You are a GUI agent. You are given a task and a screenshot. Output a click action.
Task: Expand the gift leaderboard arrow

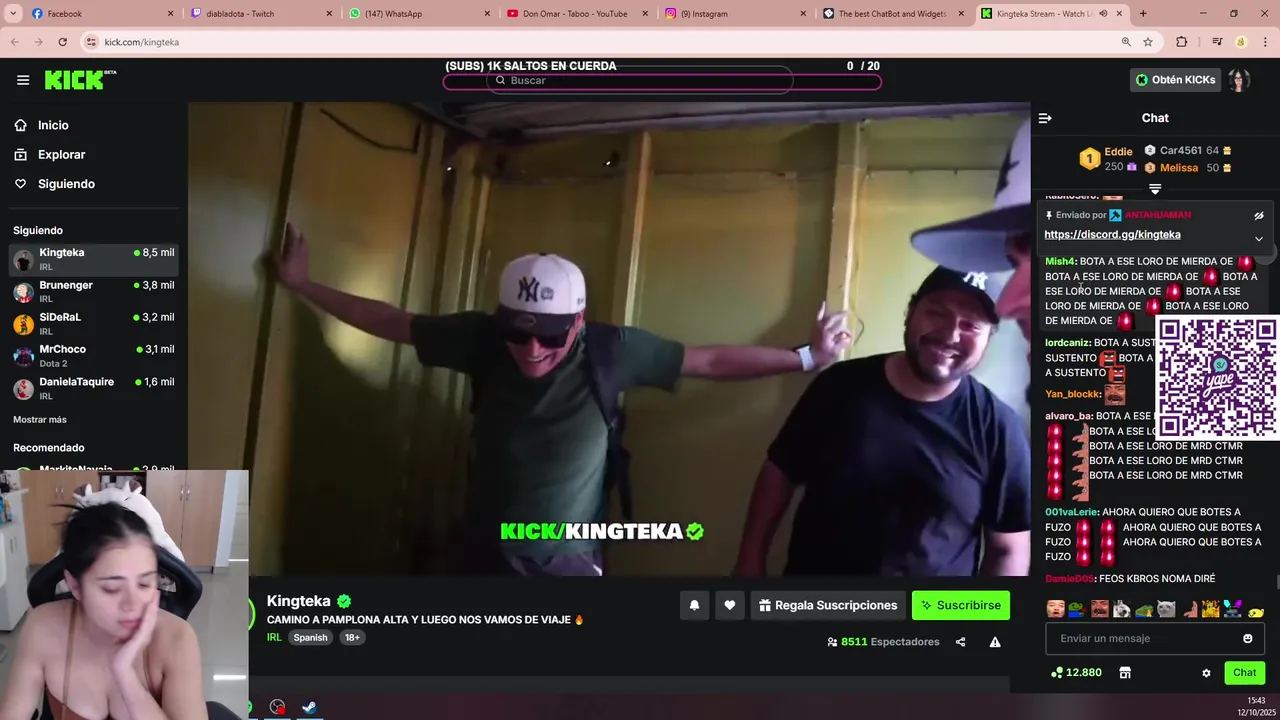[1155, 189]
